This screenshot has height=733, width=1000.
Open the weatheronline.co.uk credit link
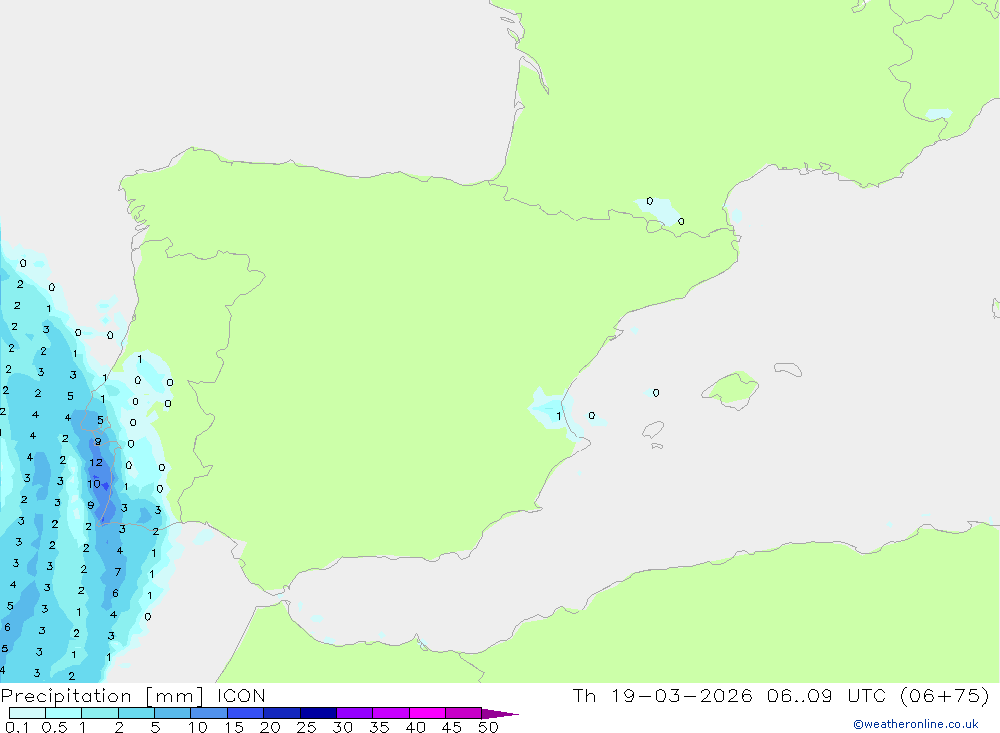pos(916,724)
